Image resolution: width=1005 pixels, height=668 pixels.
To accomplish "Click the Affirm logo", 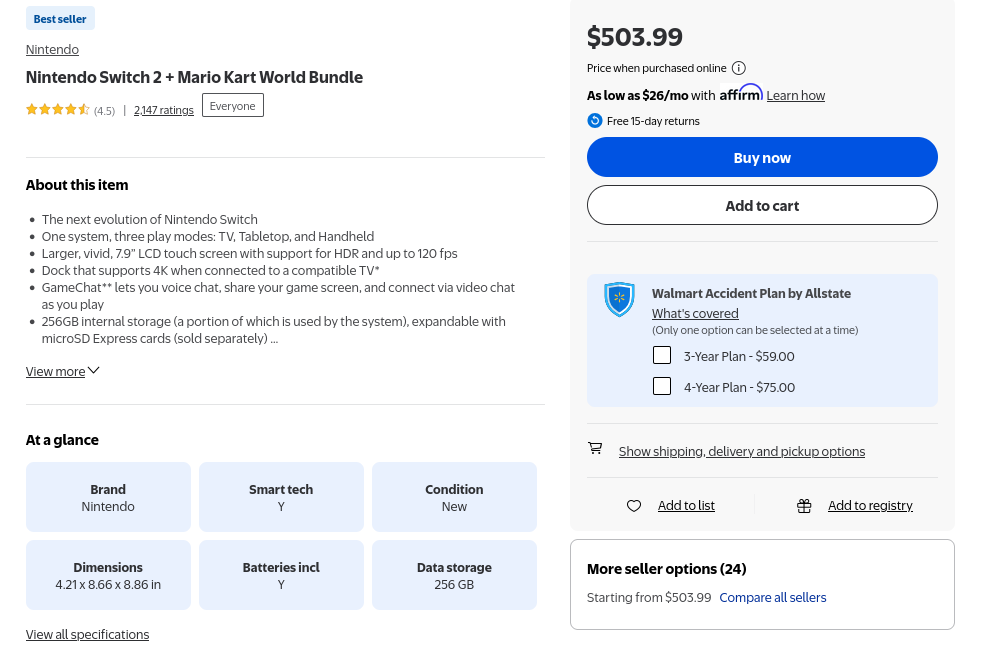I will click(741, 94).
